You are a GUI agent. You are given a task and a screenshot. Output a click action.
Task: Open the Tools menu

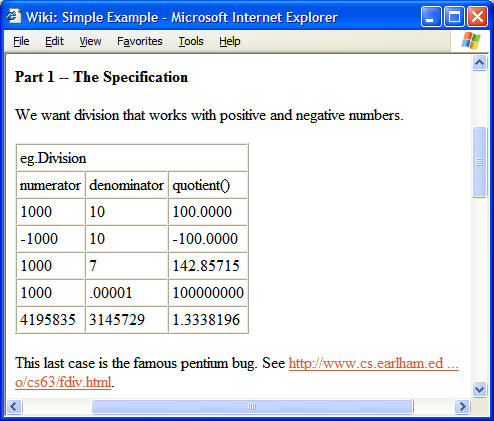click(x=191, y=41)
